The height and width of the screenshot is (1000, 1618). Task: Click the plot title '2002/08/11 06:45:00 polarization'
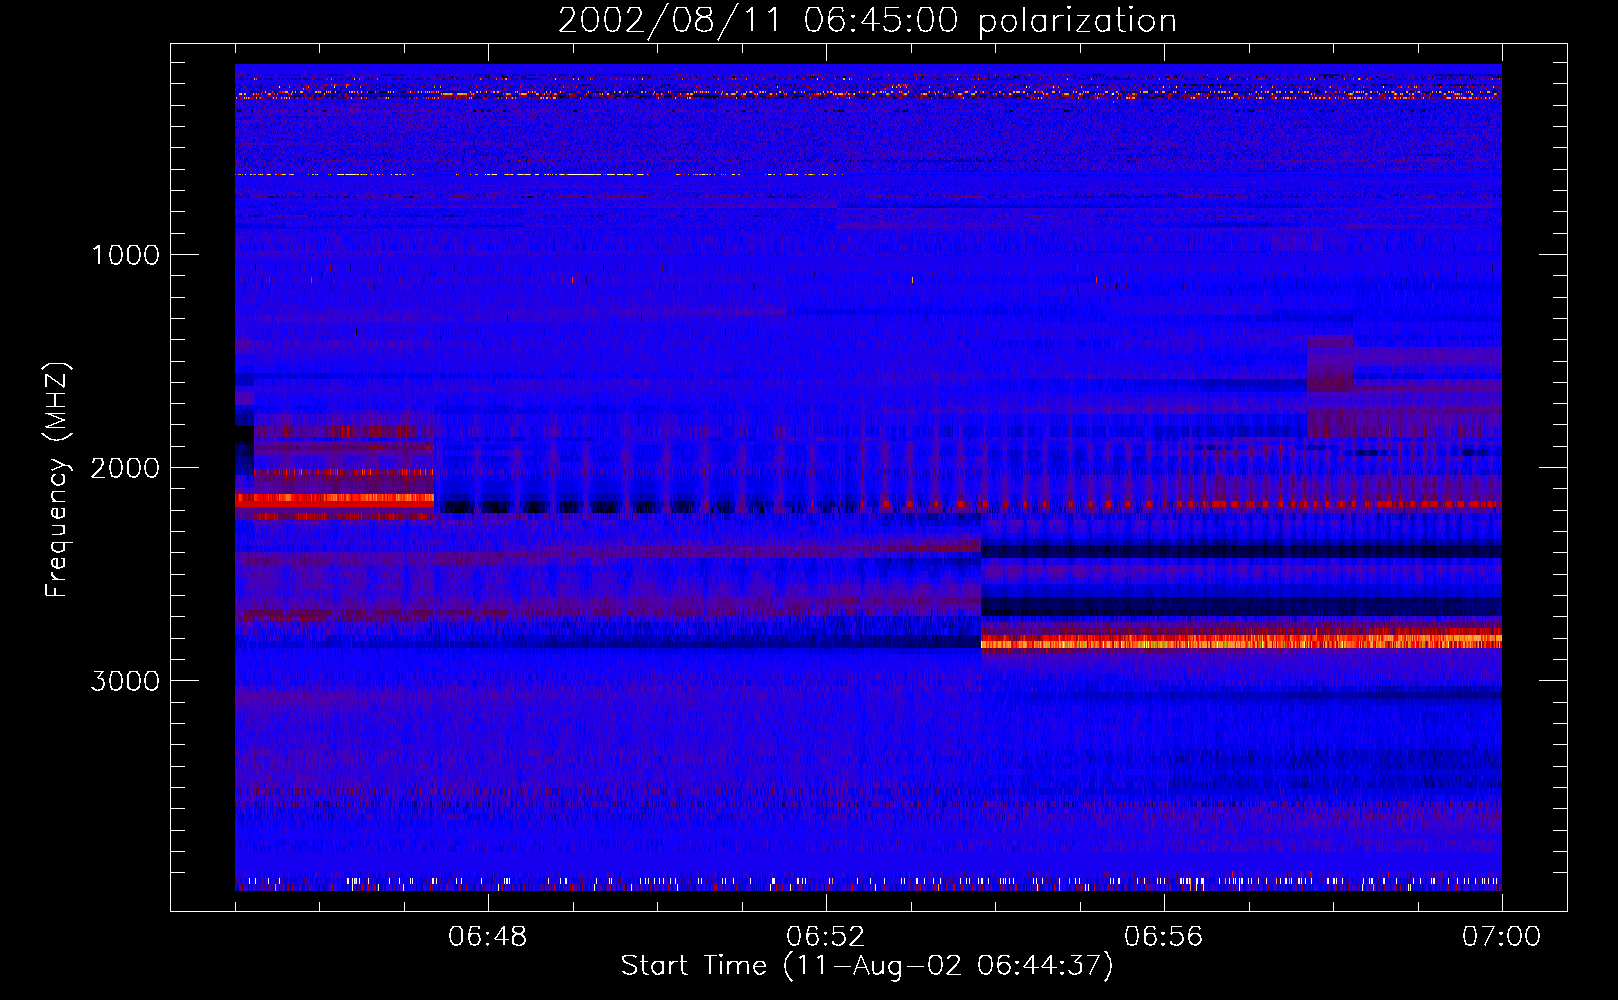[x=867, y=21]
